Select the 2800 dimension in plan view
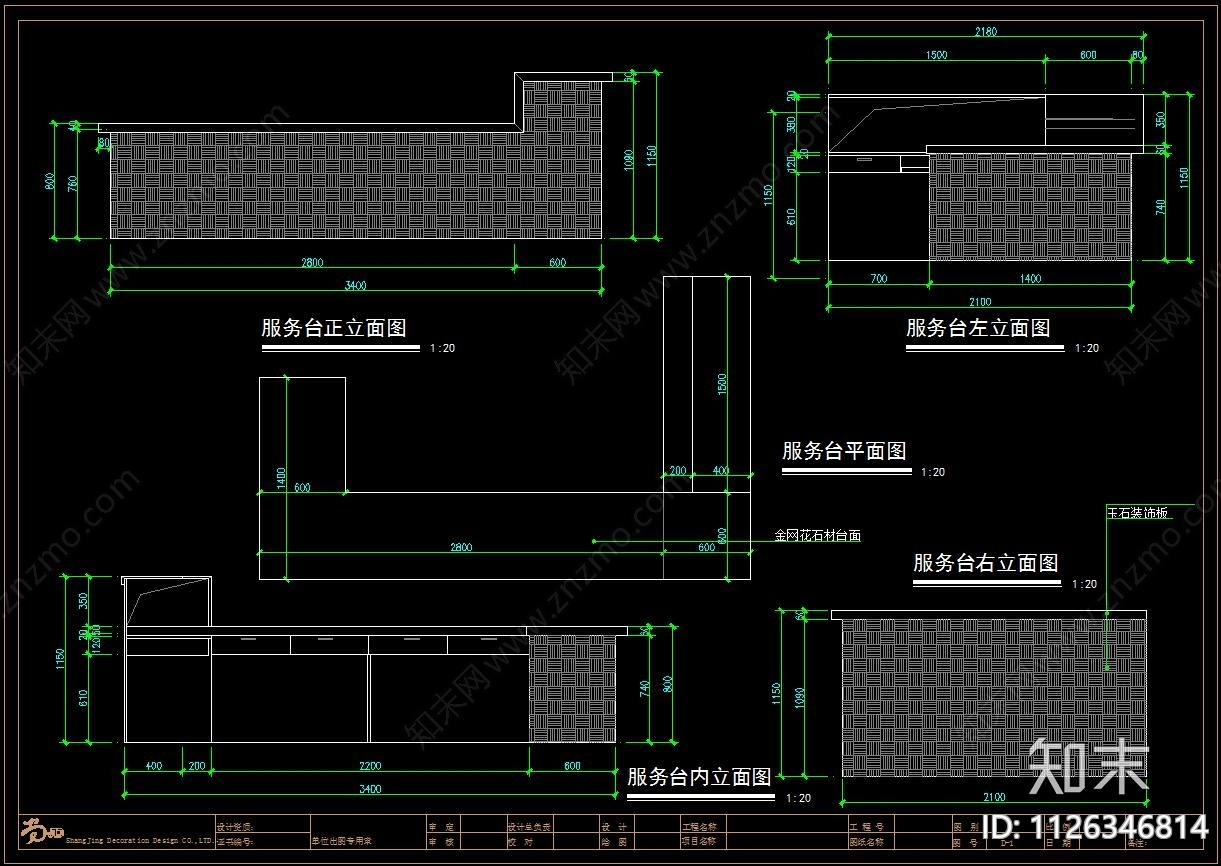Screen dimensions: 1221x866 pyautogui.click(x=461, y=548)
